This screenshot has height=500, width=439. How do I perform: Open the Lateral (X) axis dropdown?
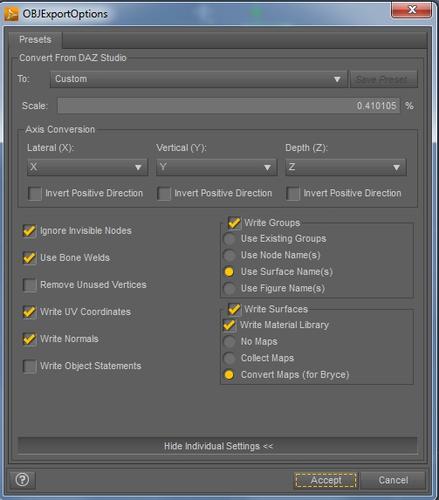87,167
